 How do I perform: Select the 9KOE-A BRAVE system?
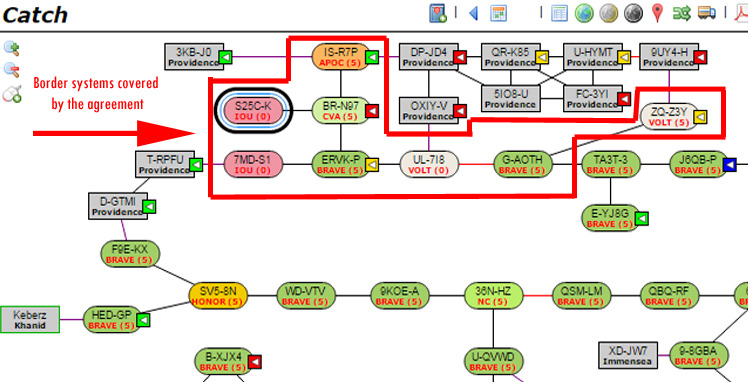pyautogui.click(x=400, y=296)
